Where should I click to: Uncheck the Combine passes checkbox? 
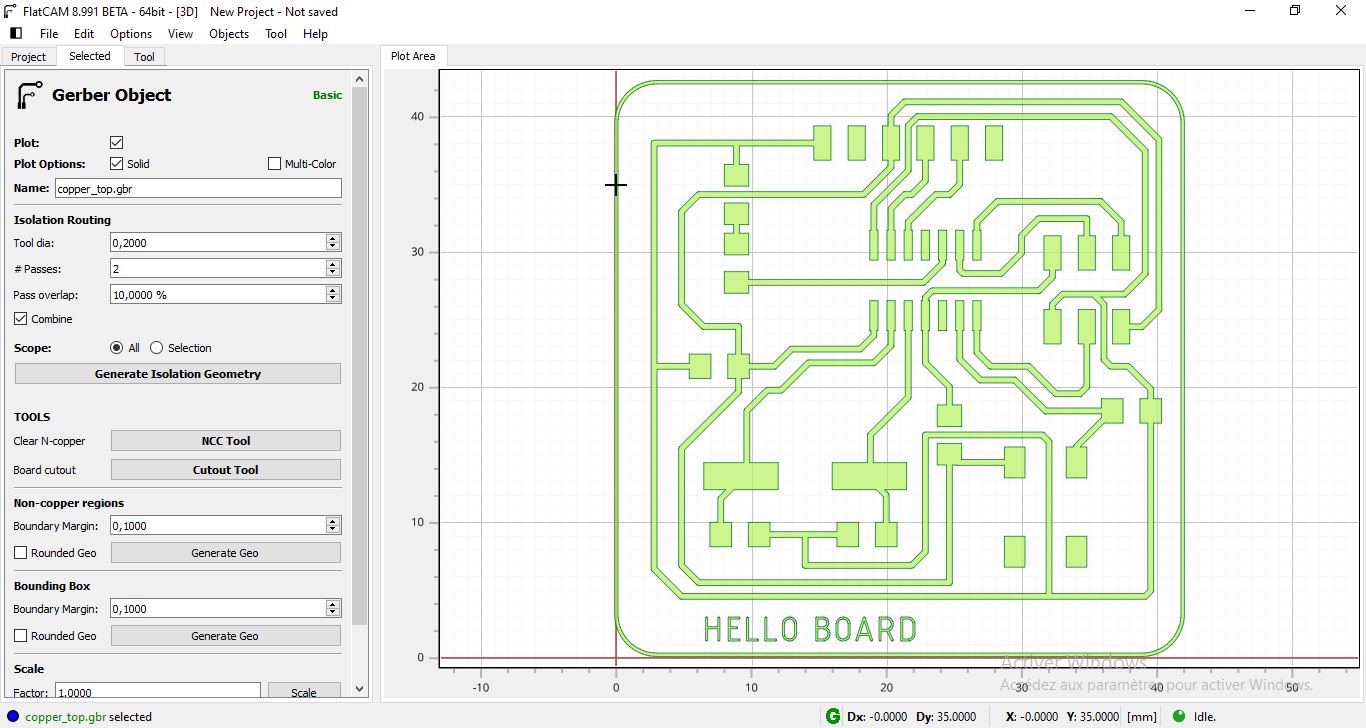(21, 319)
